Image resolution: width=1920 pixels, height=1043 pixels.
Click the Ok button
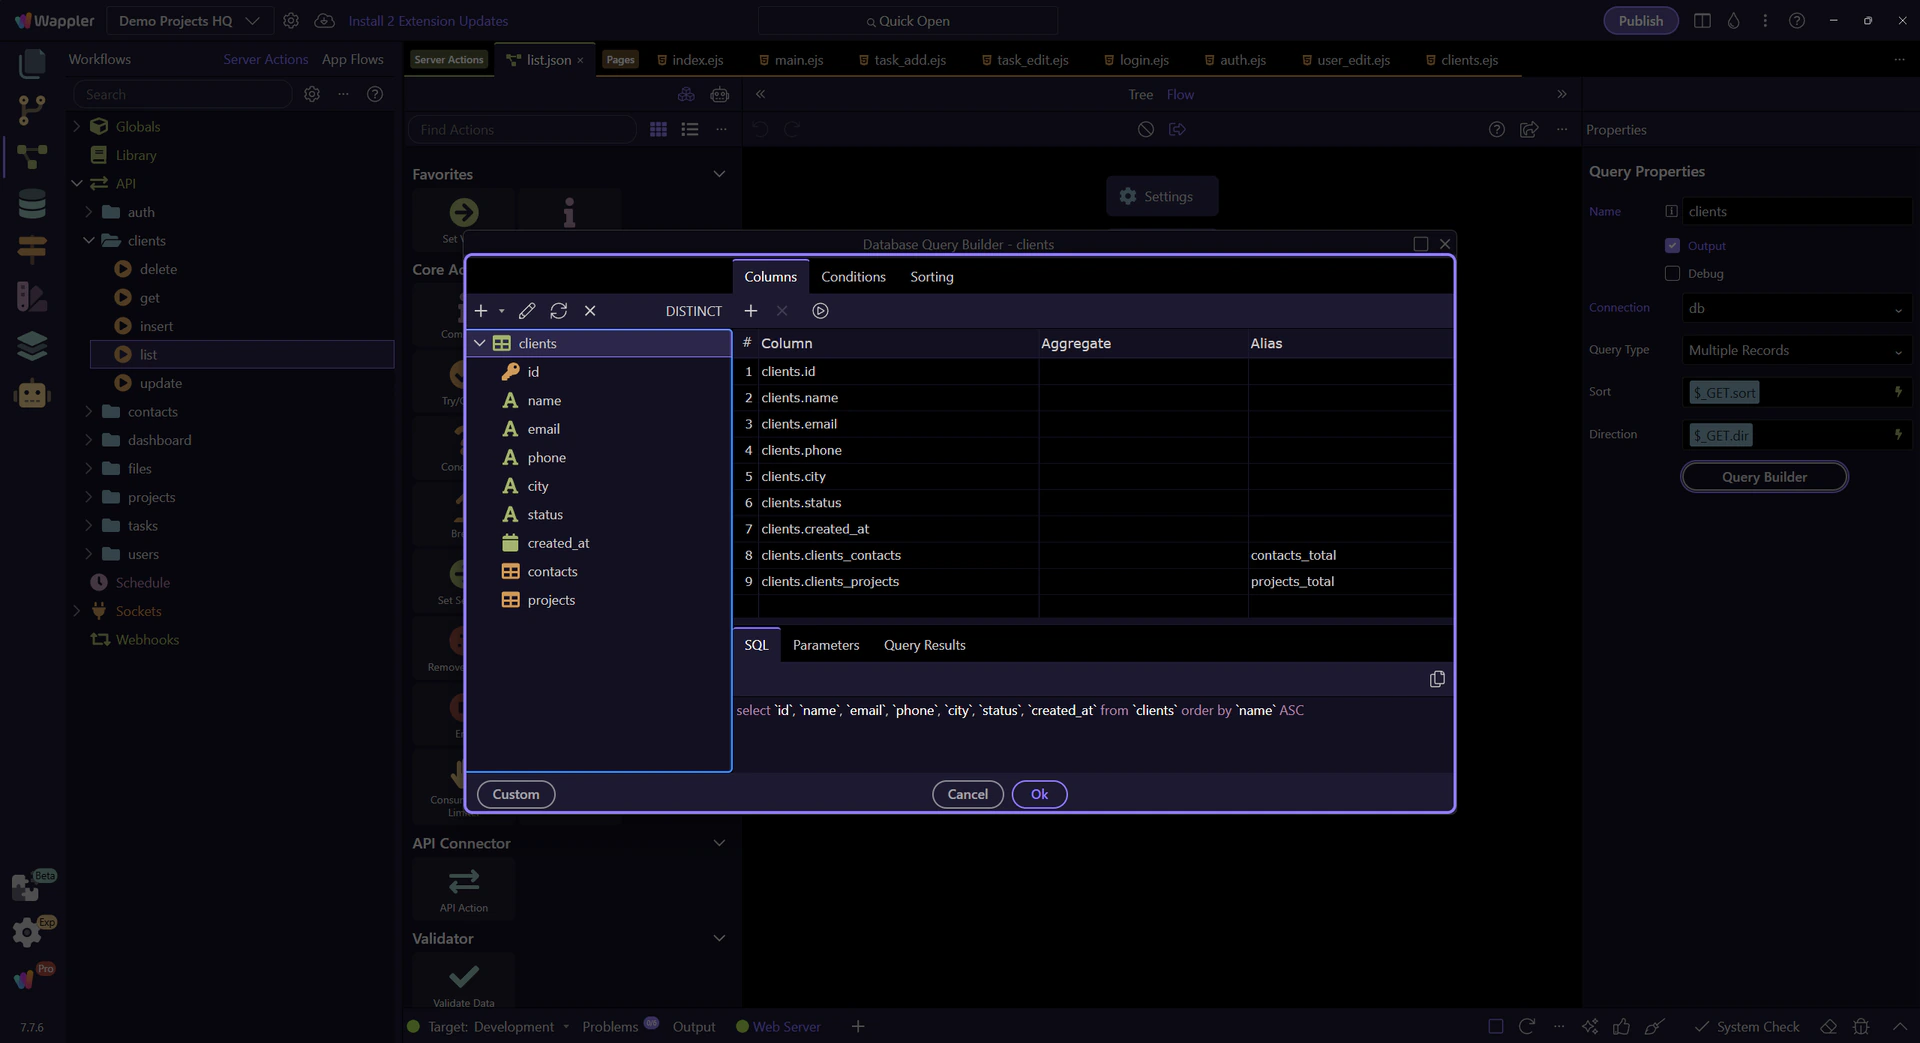[1039, 794]
